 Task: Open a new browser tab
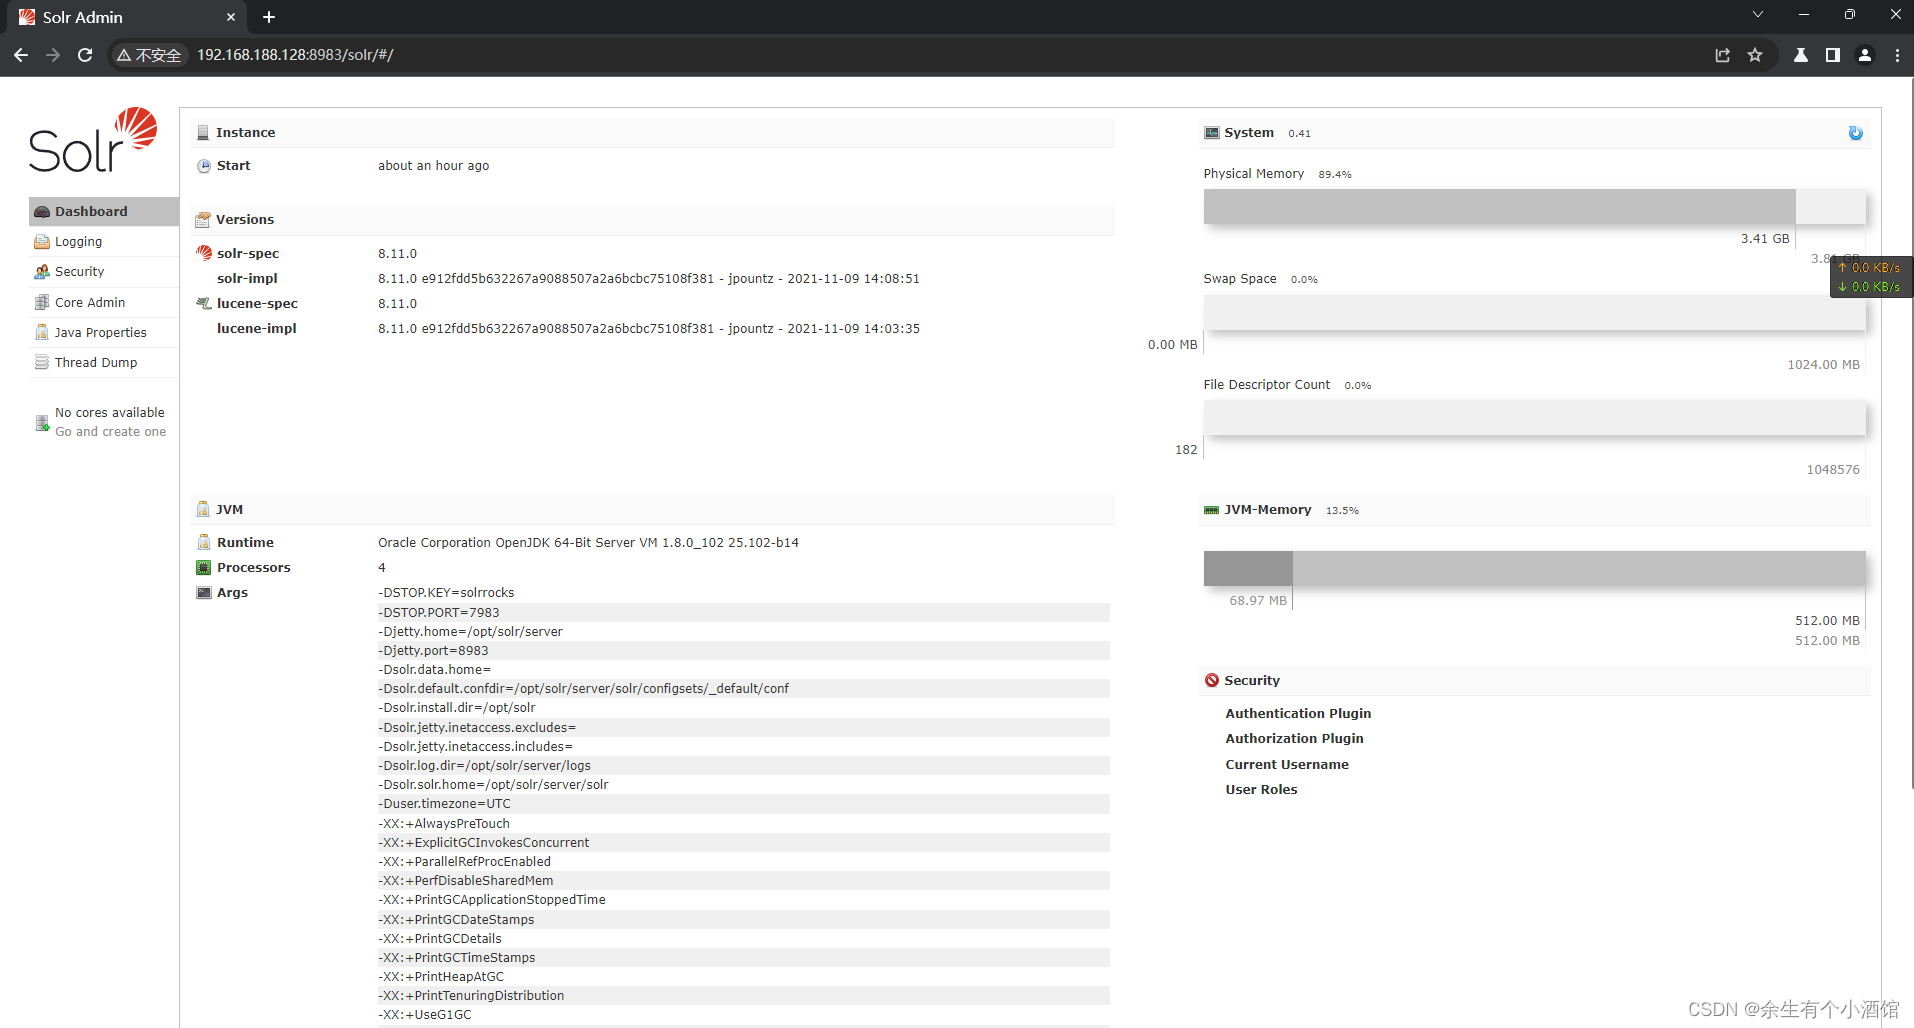pos(269,17)
